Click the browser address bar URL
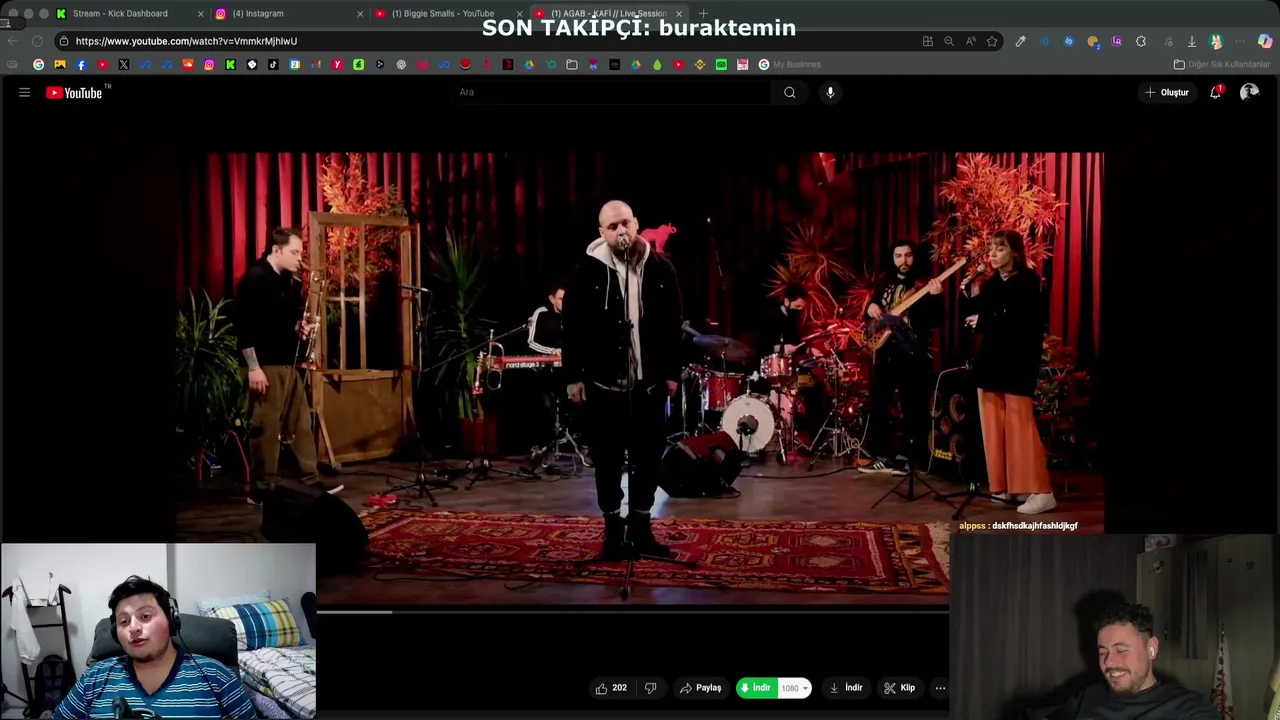The height and width of the screenshot is (720, 1280). tap(186, 41)
